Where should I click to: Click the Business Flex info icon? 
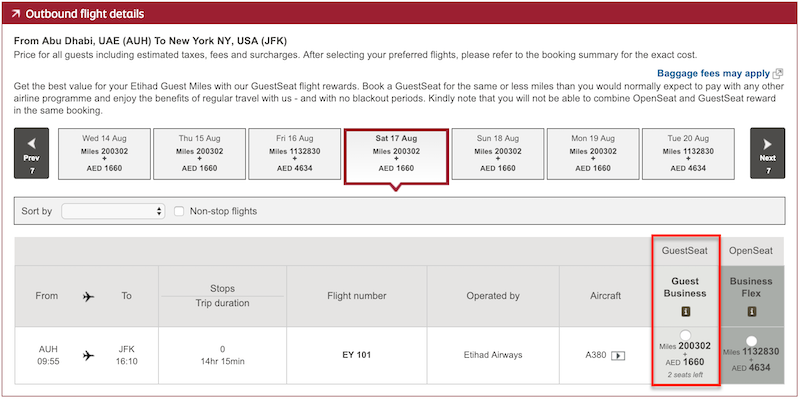(x=752, y=311)
